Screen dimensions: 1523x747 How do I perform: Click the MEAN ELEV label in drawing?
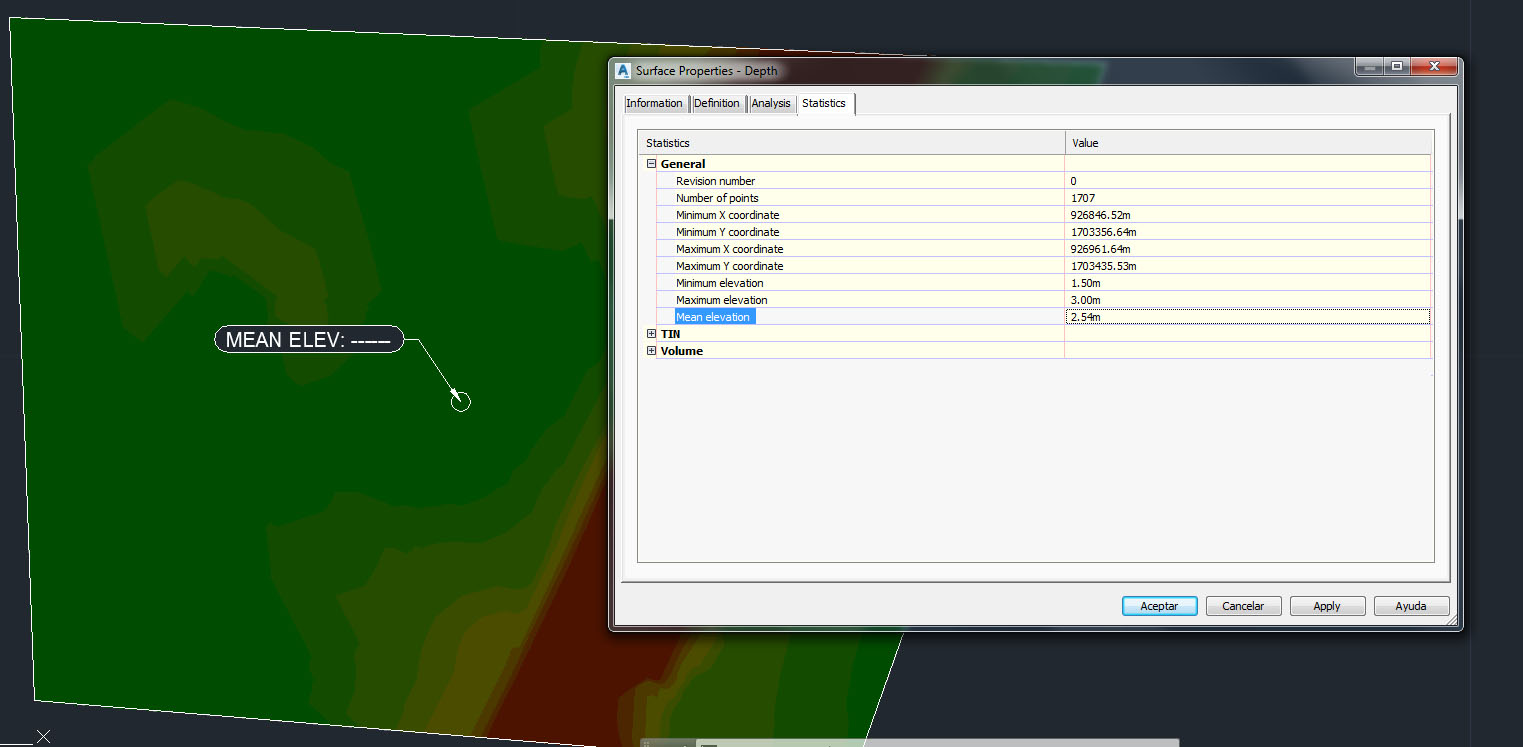tap(309, 340)
